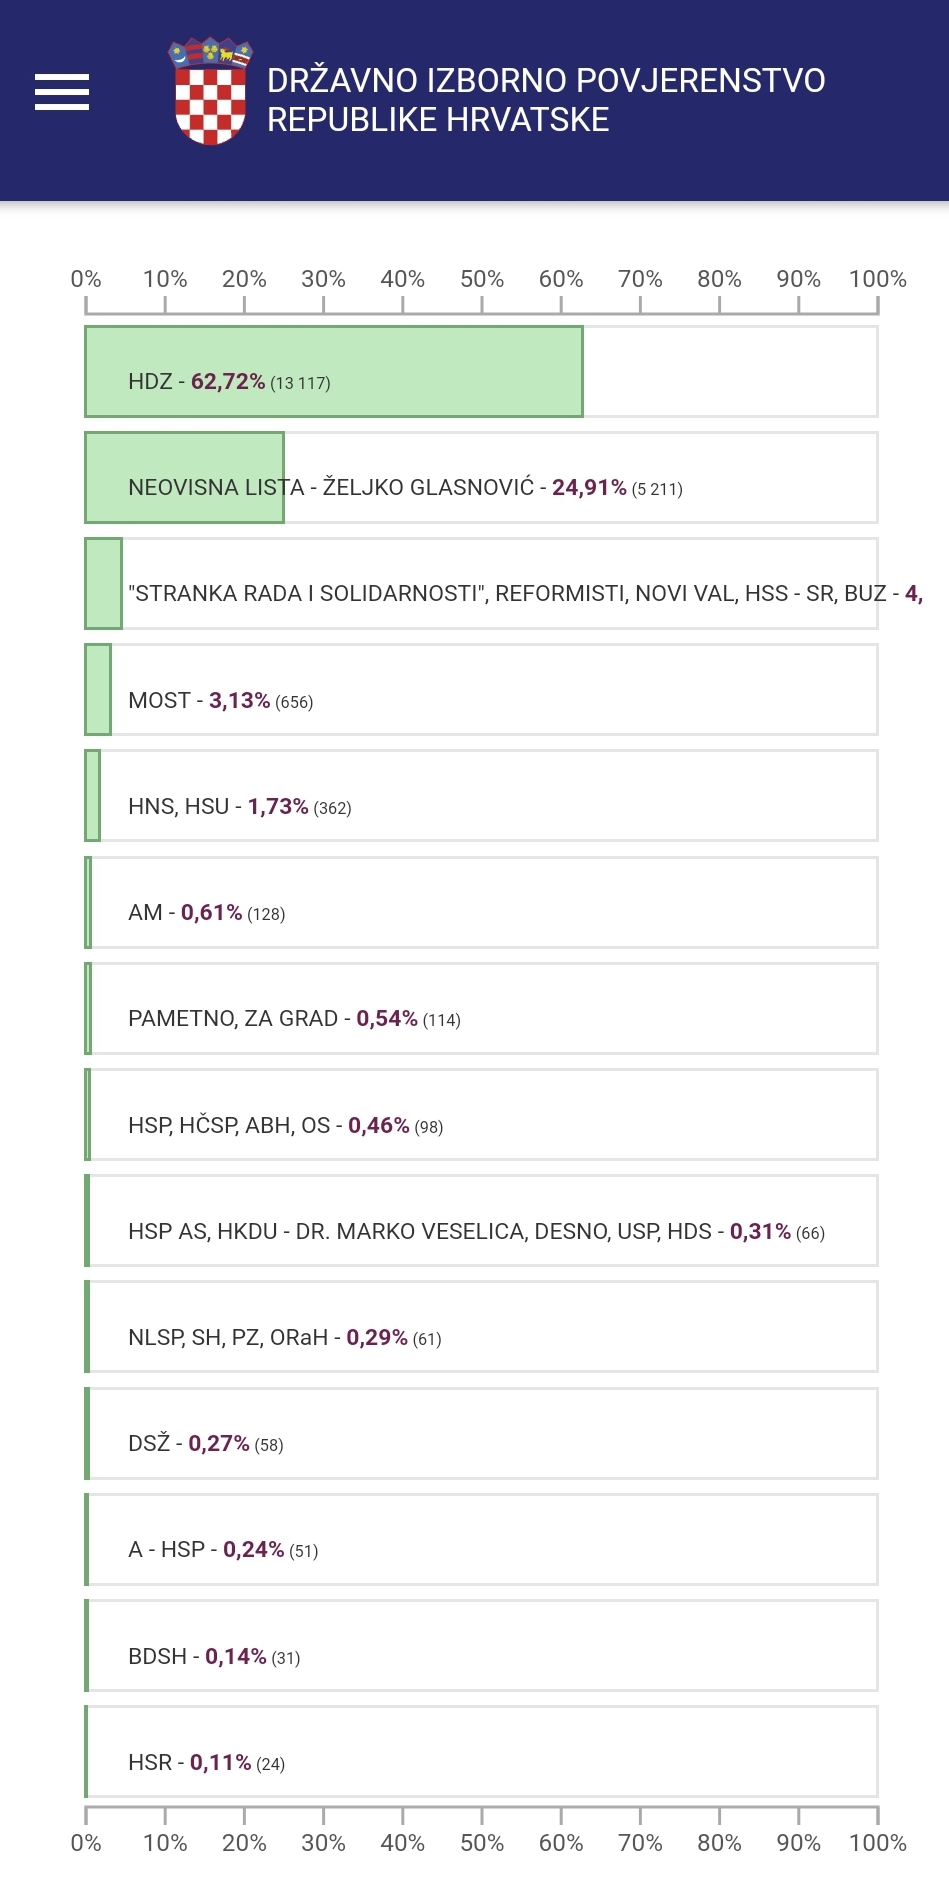Select the BDSH 0,14% result row

481,1646
